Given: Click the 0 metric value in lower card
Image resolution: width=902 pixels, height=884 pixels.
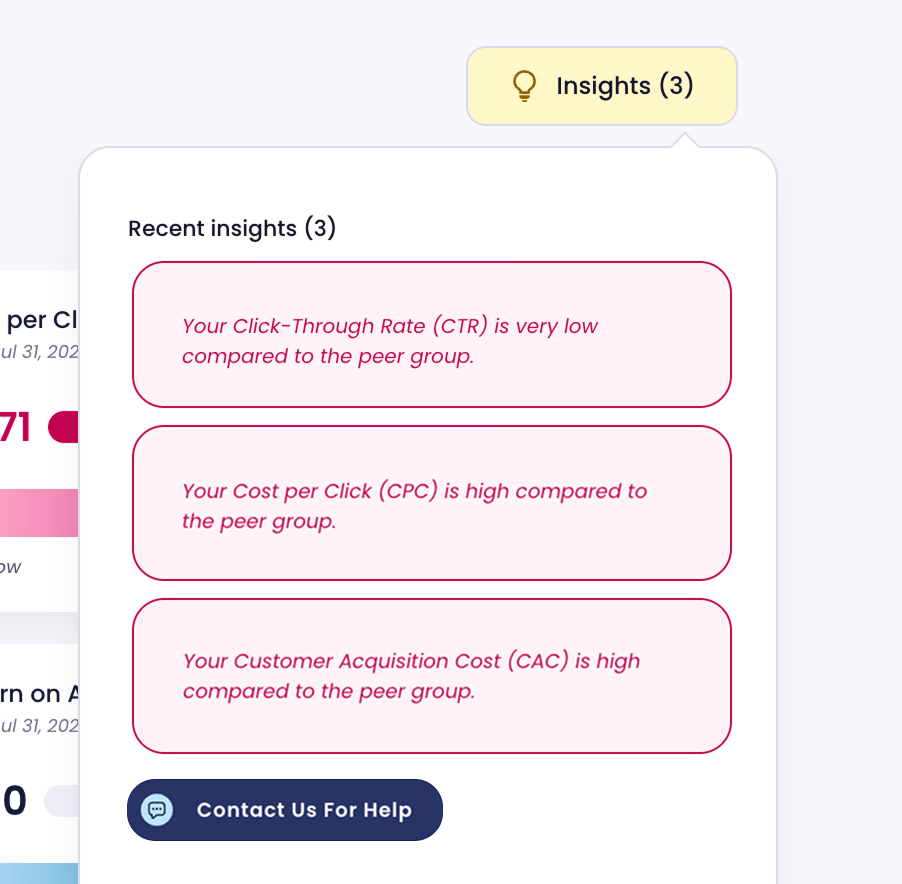Looking at the screenshot, I should click(14, 801).
